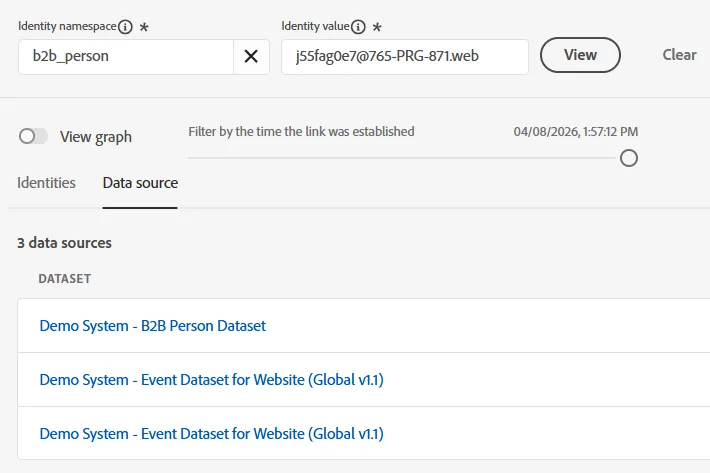The width and height of the screenshot is (710, 473).
Task: Select the Data source tab
Action: (140, 183)
